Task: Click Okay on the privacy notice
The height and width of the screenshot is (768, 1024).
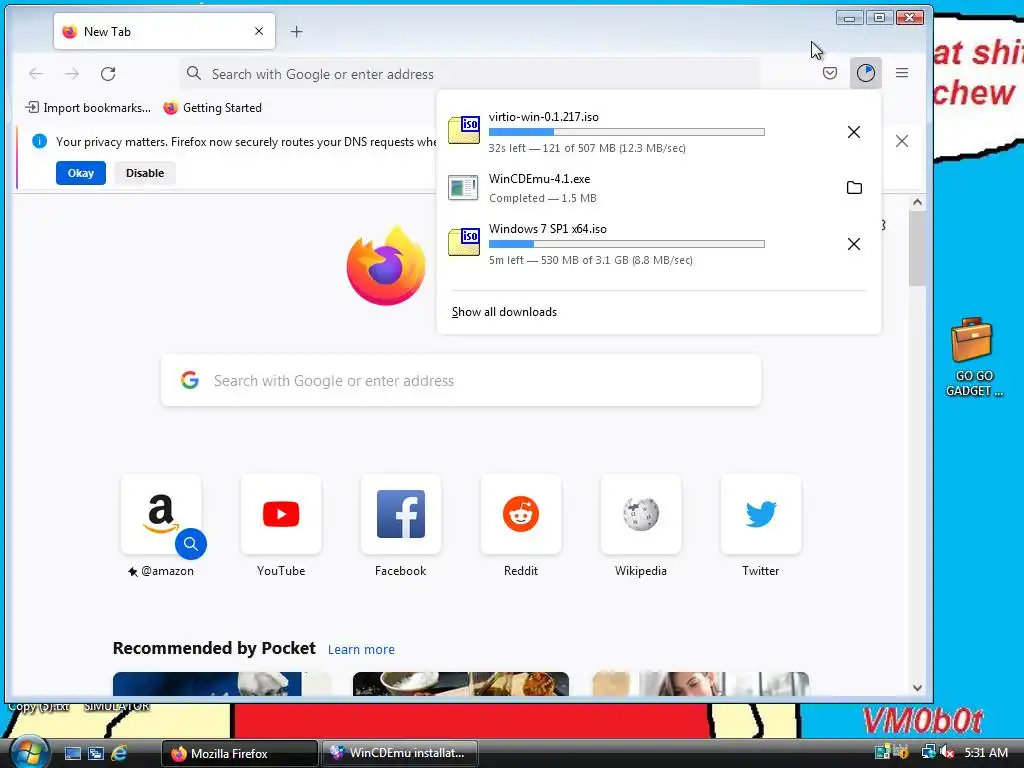Action: tap(80, 173)
